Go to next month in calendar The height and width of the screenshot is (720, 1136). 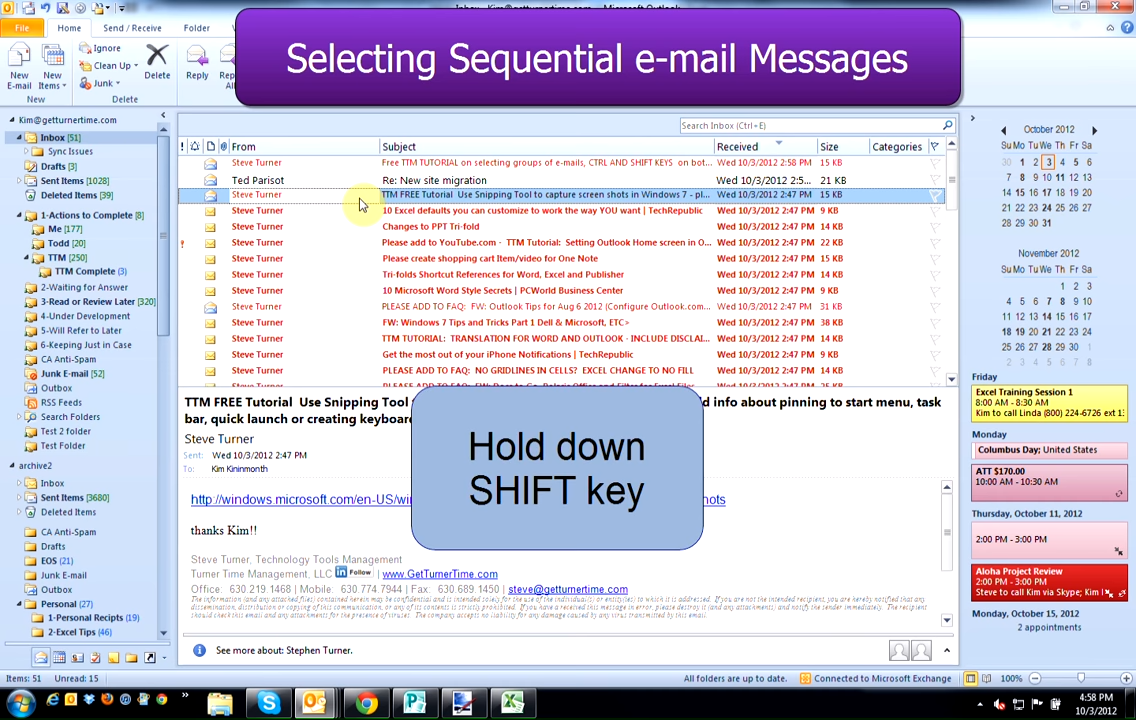[x=1095, y=130]
